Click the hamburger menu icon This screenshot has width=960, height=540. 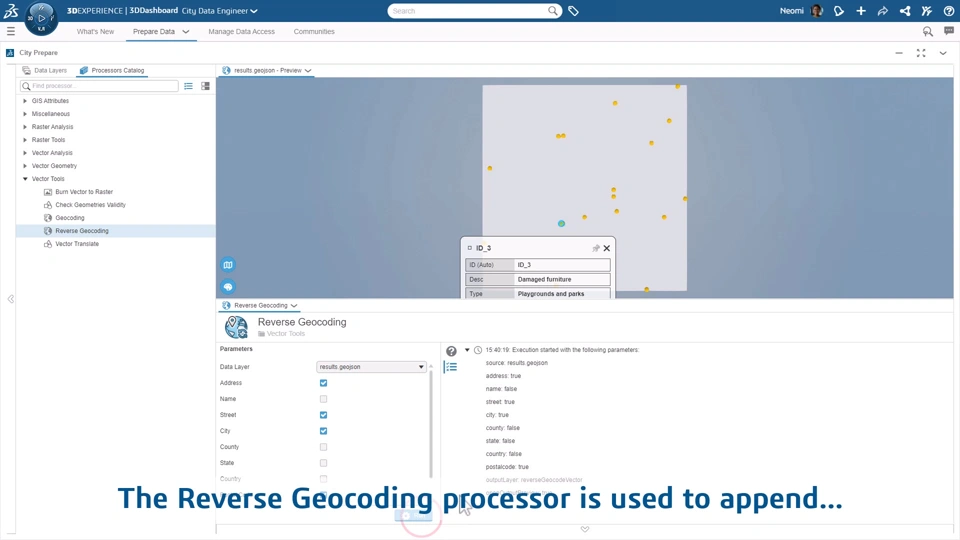point(10,31)
